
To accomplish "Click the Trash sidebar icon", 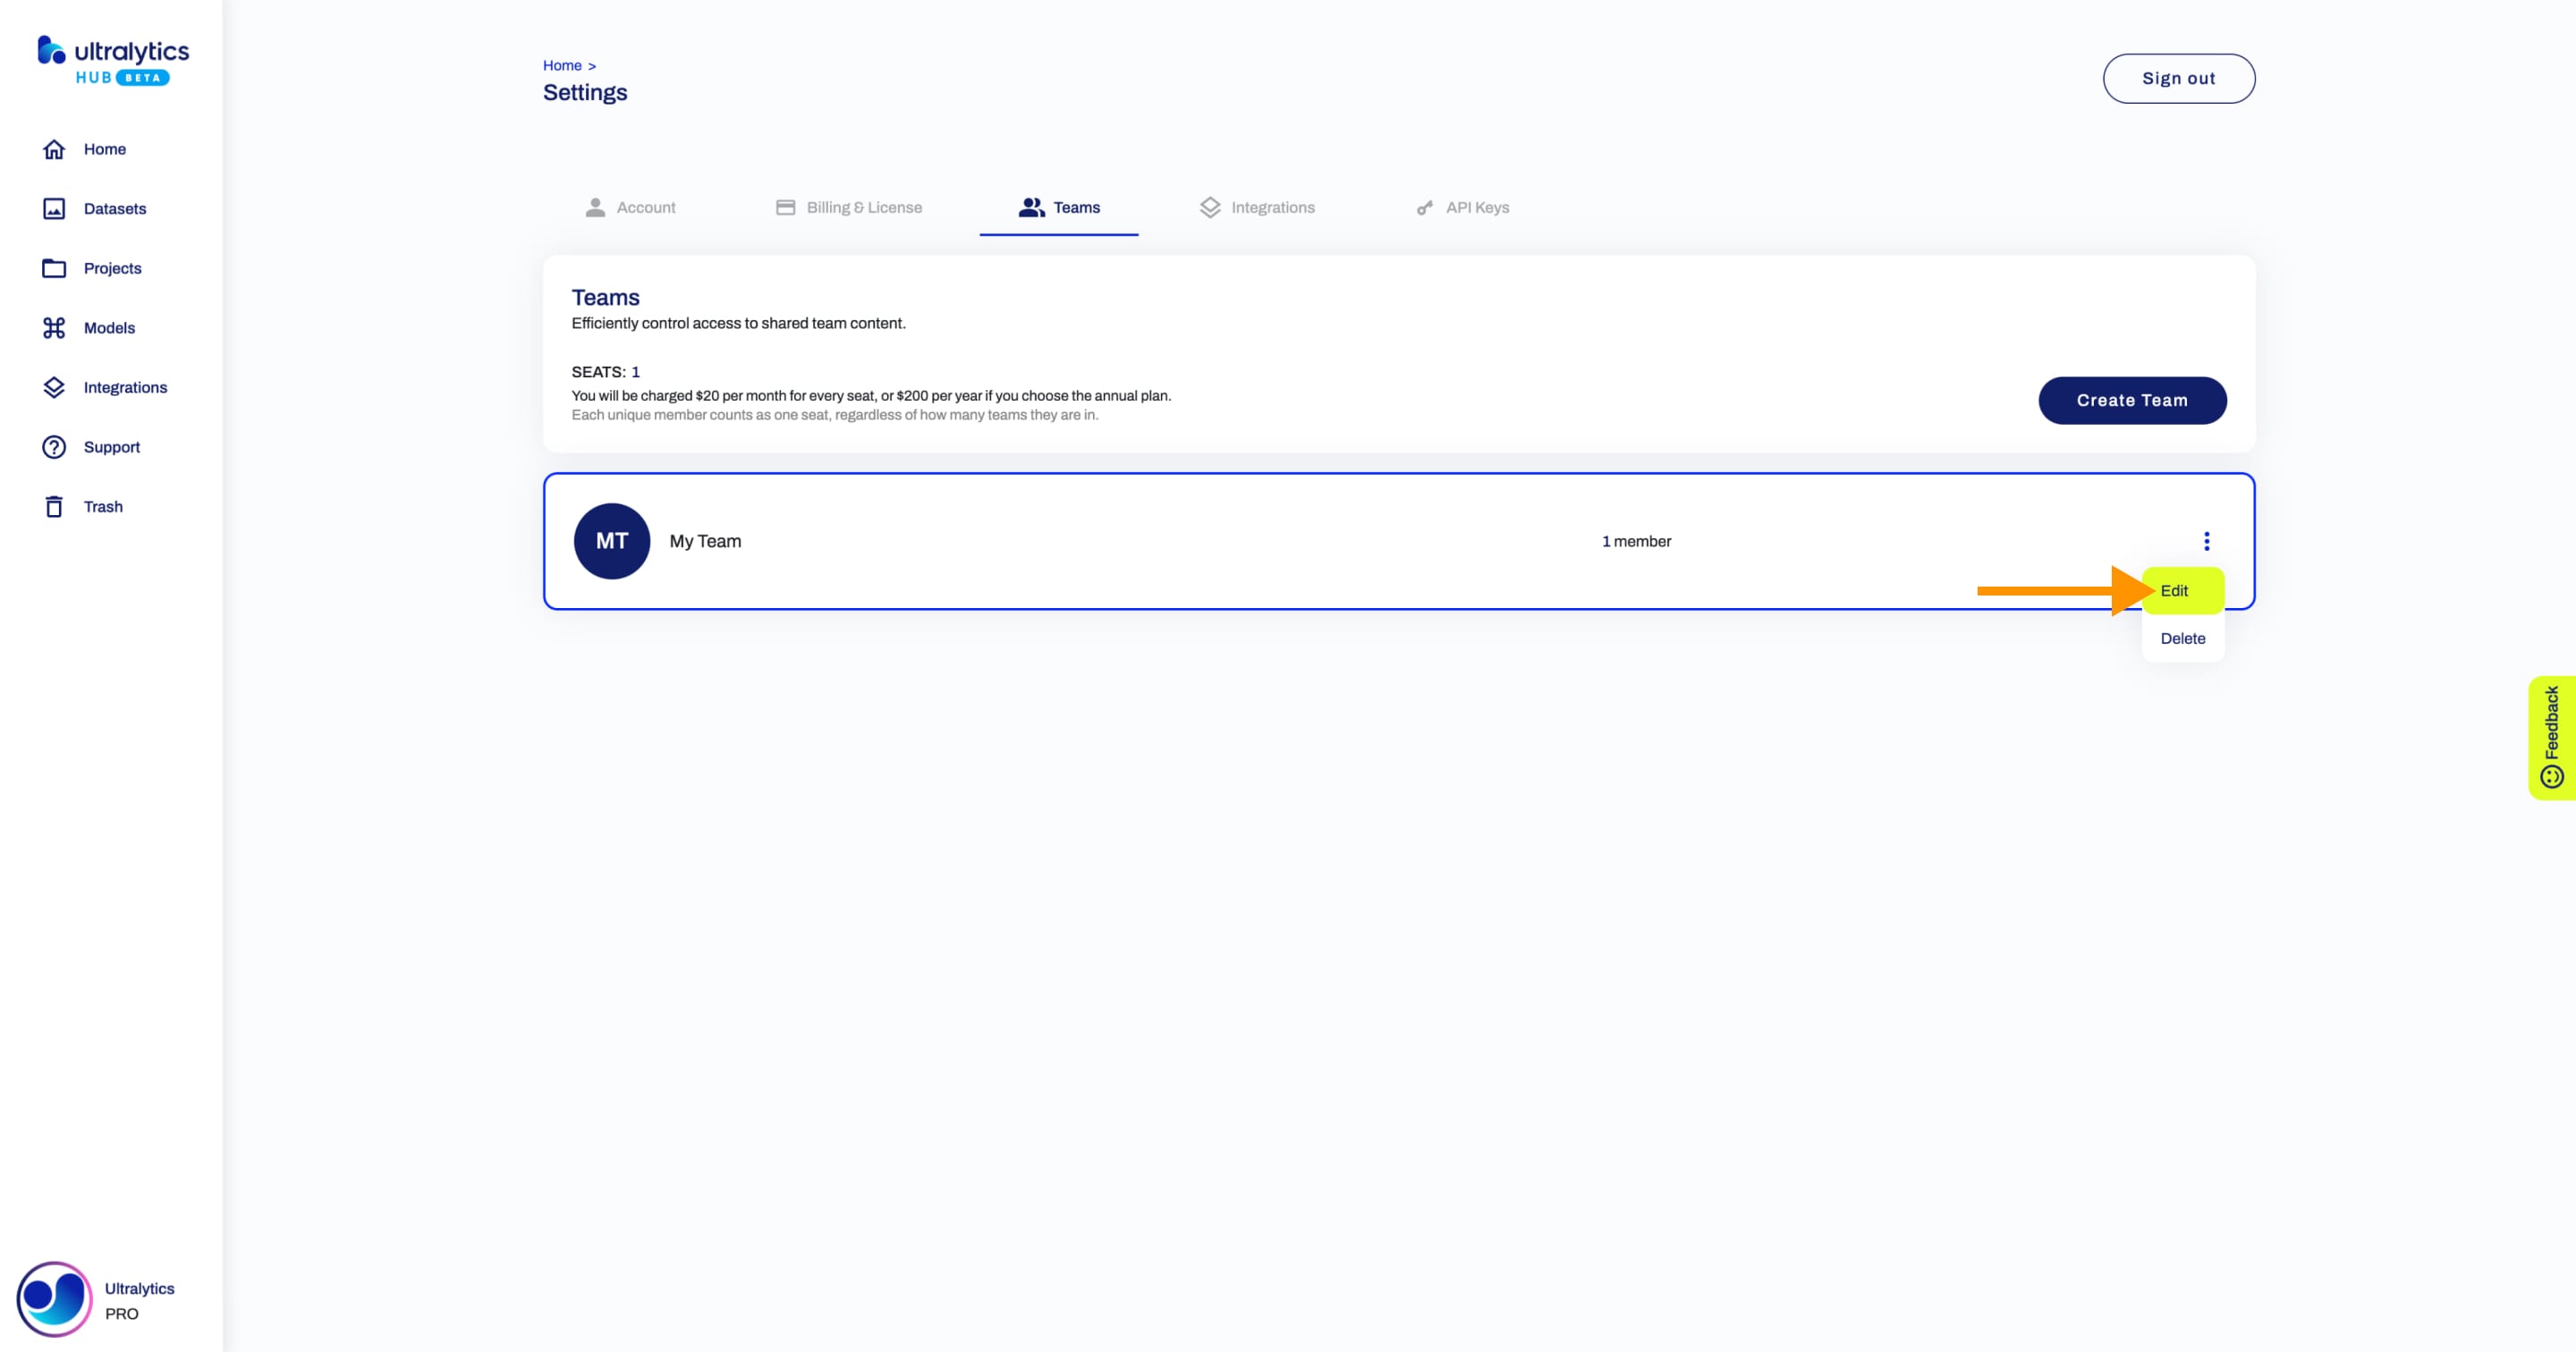I will (55, 506).
